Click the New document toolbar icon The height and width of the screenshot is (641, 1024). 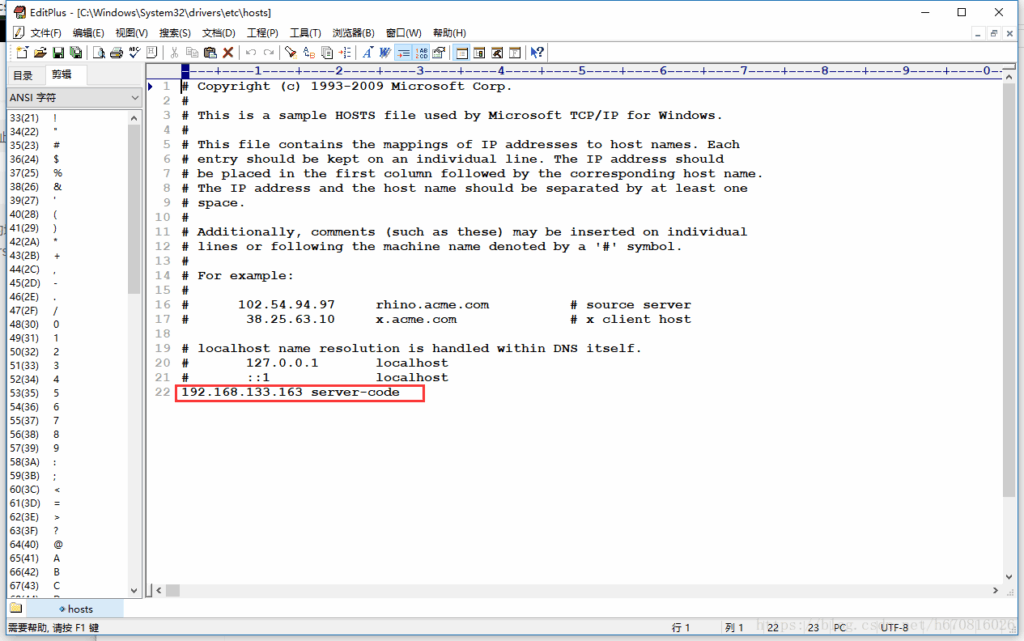click(22, 52)
